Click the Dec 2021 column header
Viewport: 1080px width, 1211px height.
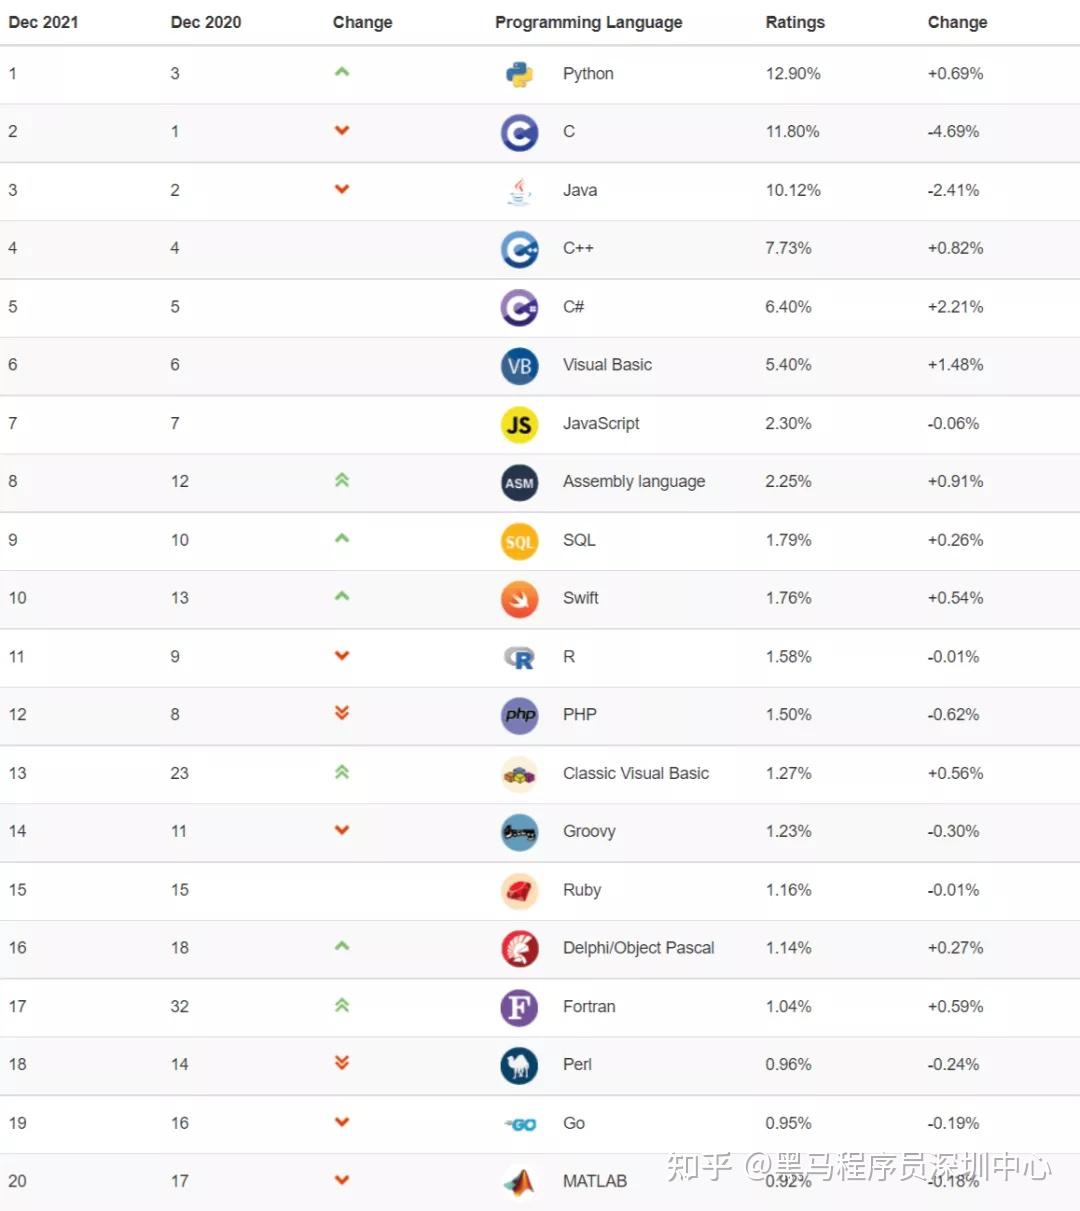43,22
